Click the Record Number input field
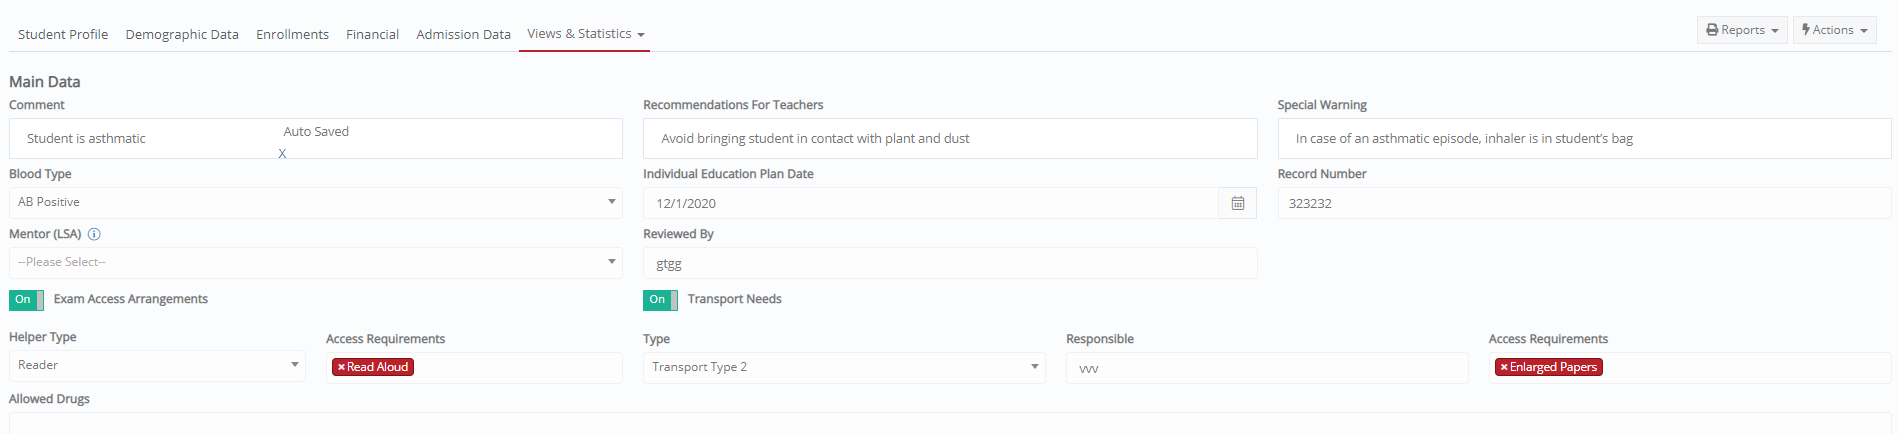 point(1584,203)
